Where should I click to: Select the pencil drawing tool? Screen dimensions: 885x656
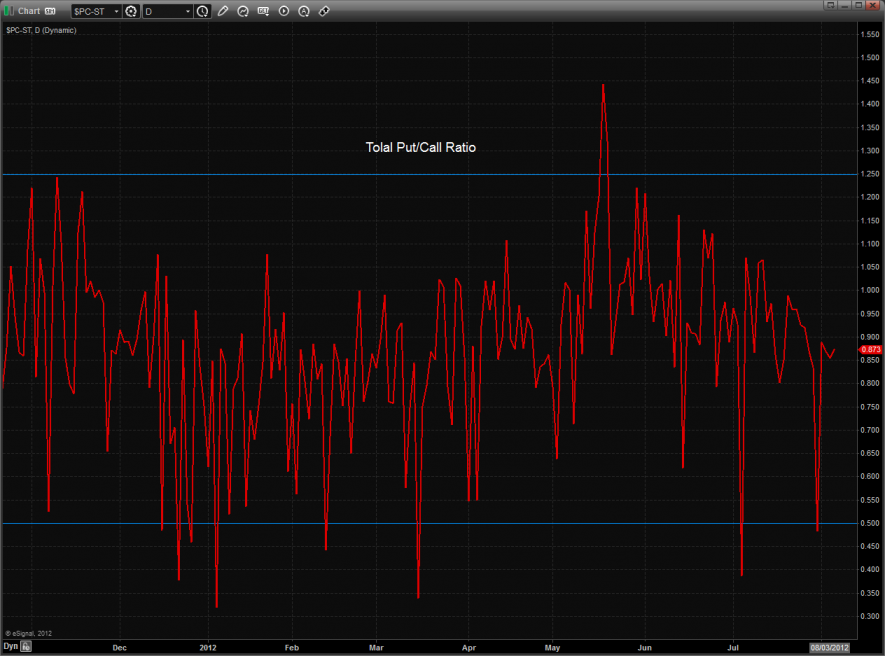click(x=223, y=11)
